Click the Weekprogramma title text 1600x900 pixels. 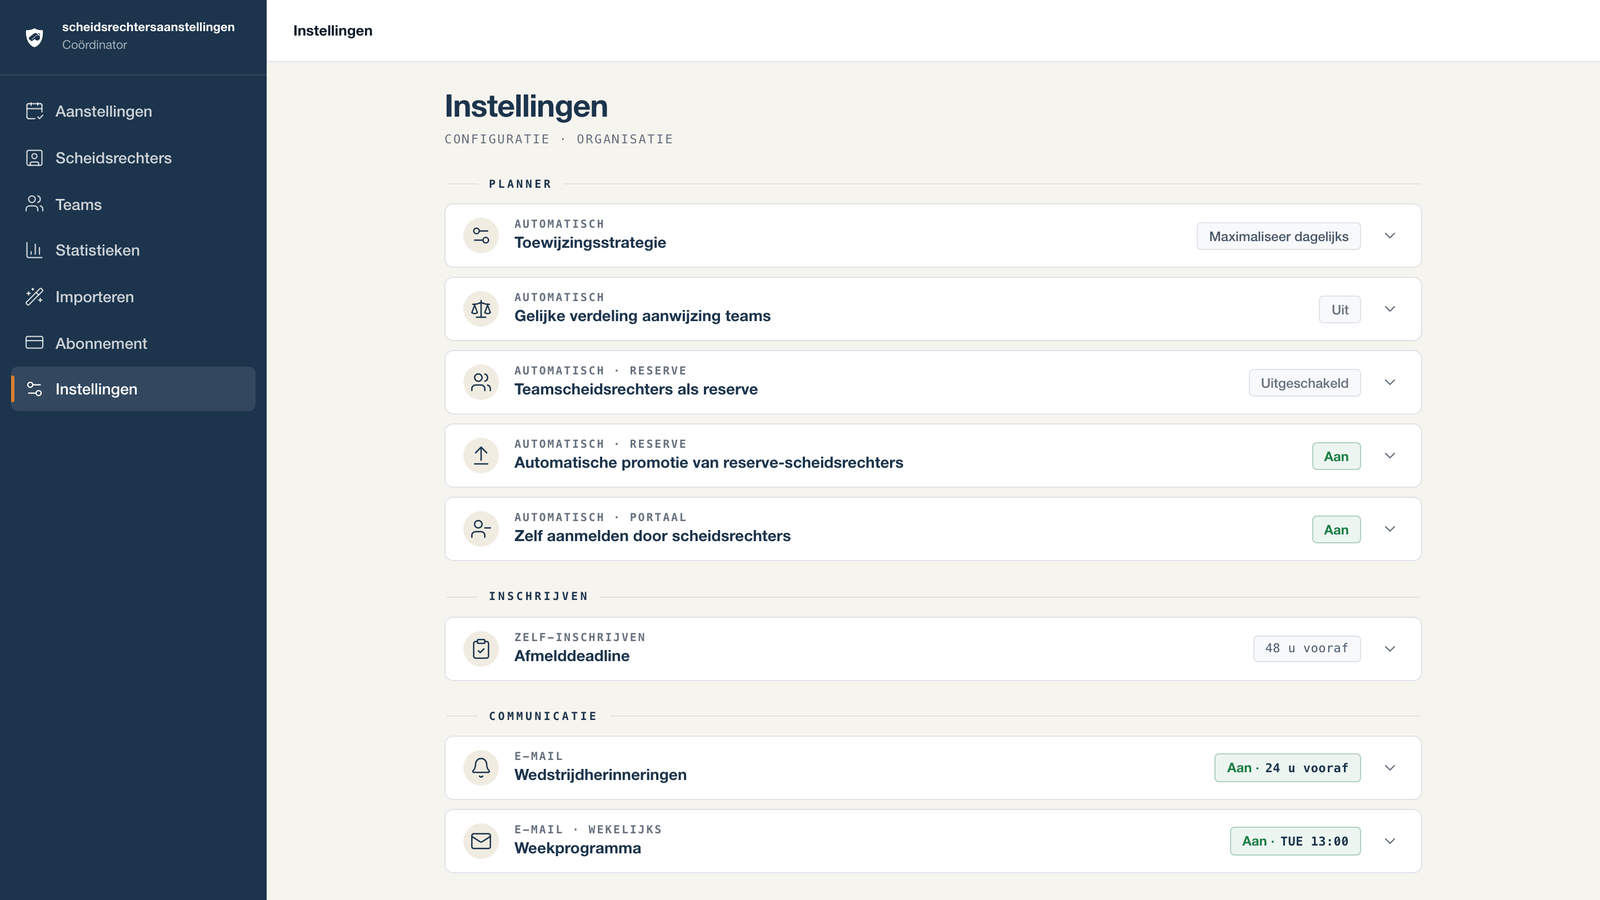coord(578,848)
